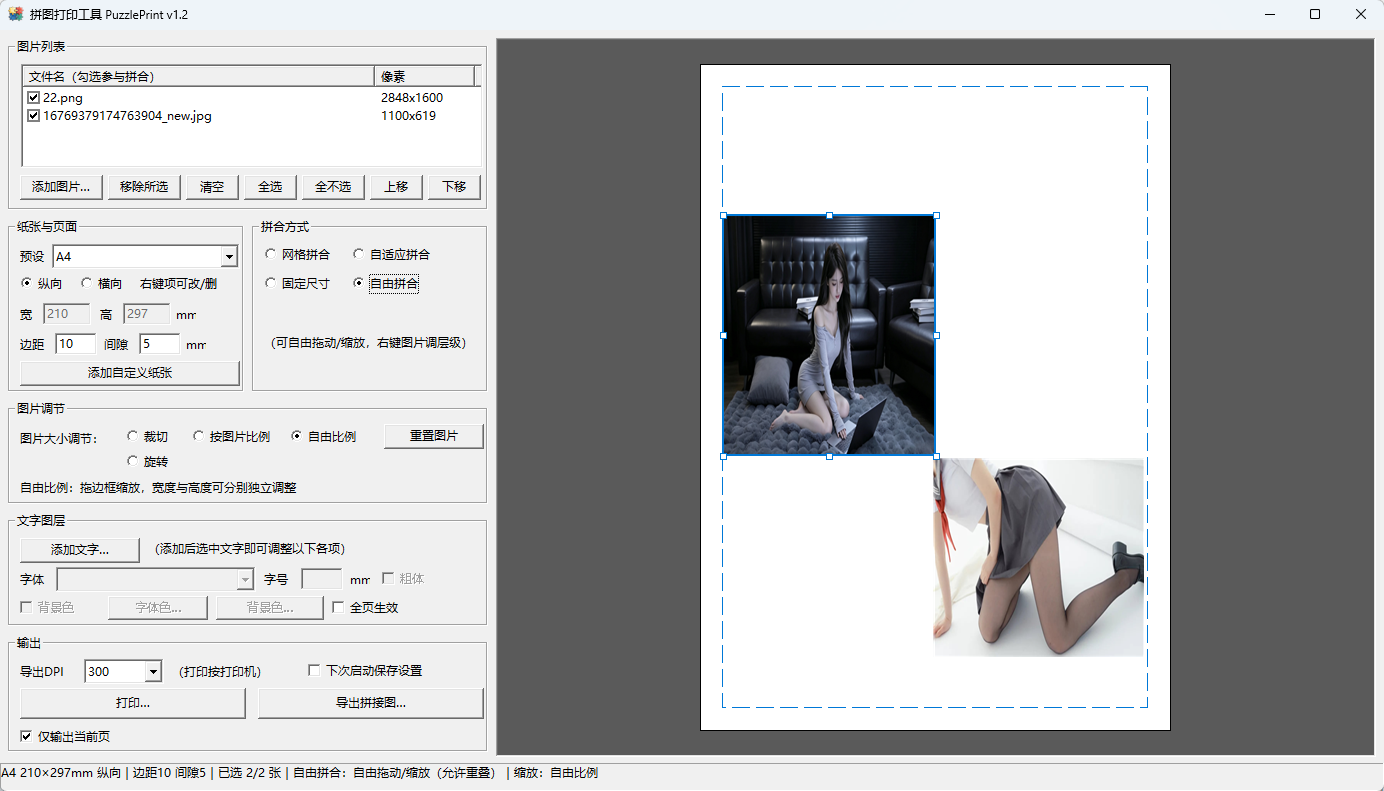Click 重置图片 button

[434, 436]
